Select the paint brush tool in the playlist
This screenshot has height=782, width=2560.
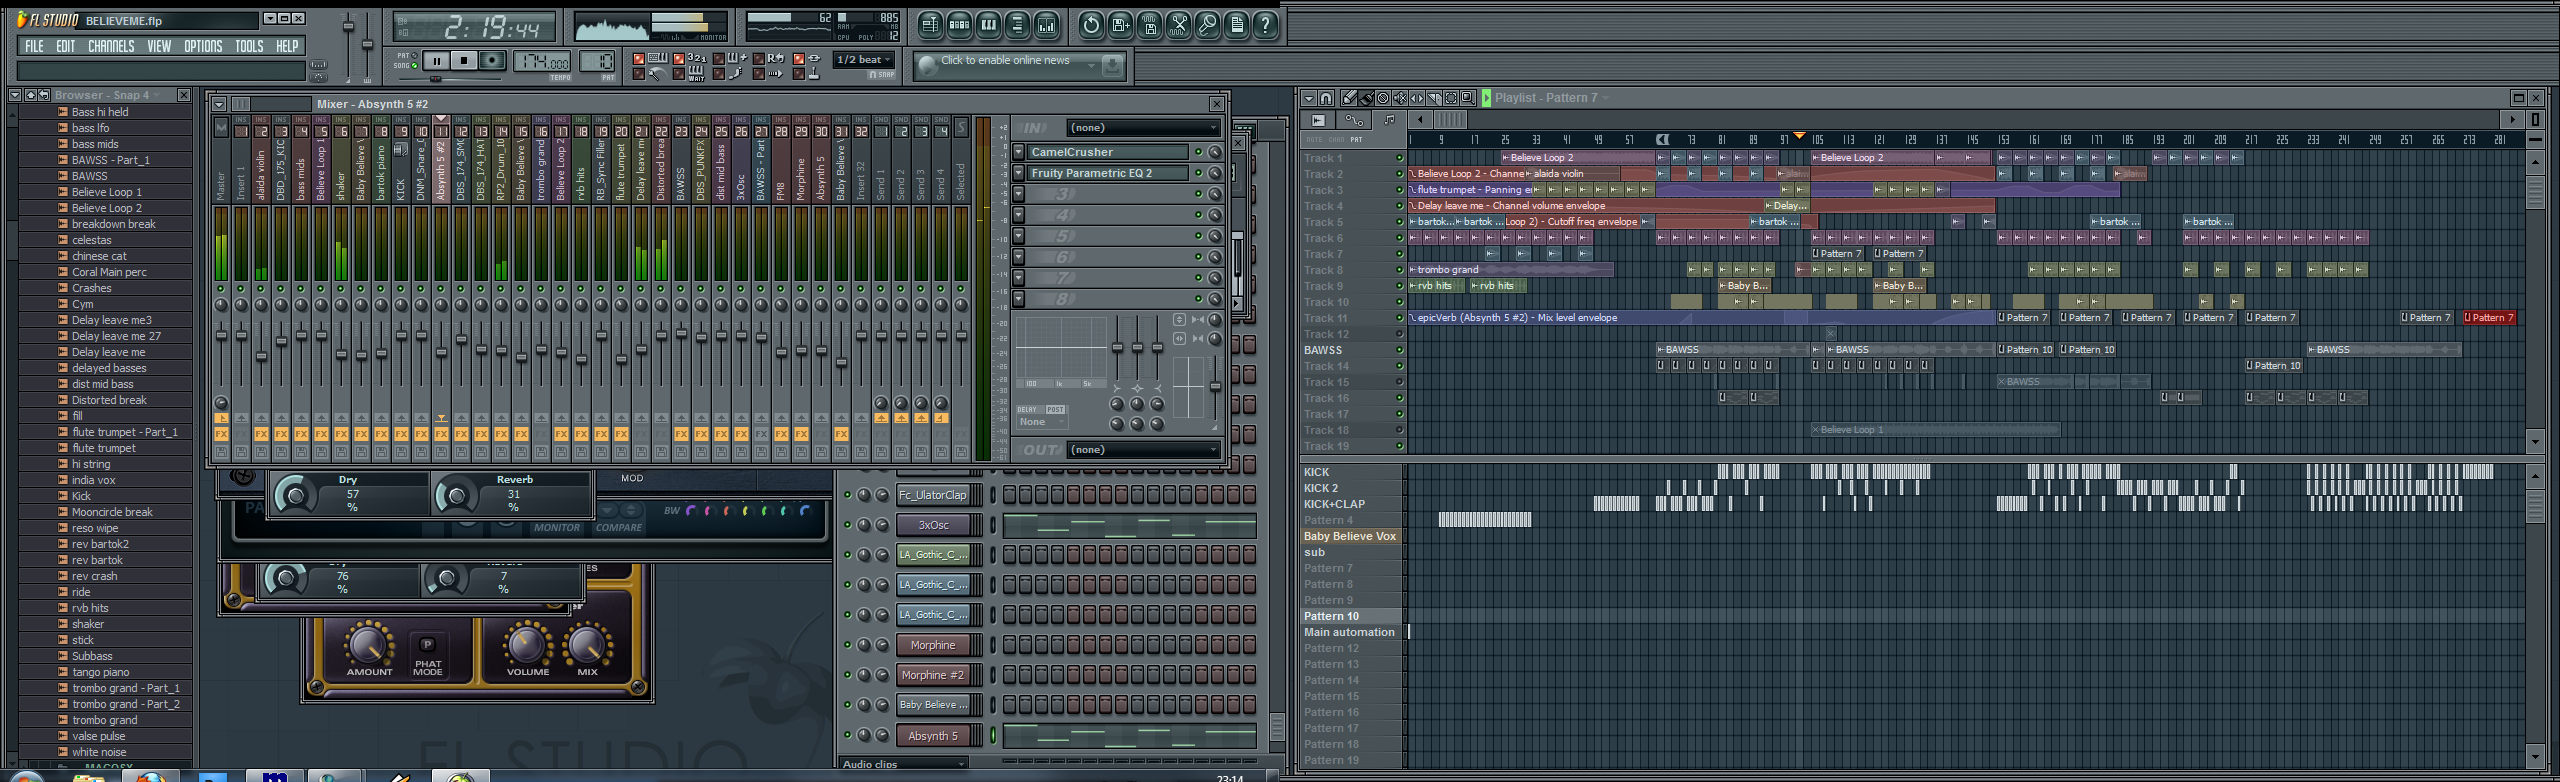pos(1366,98)
